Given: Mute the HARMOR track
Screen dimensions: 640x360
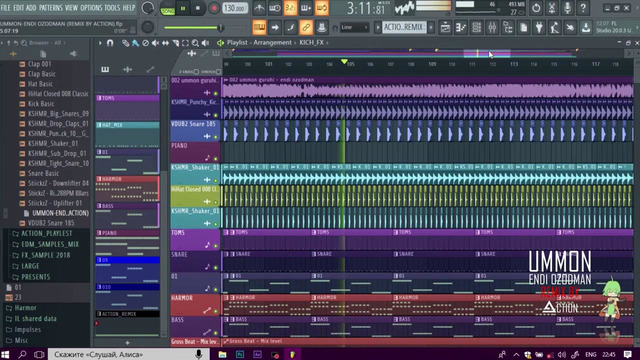Looking at the screenshot, I should click(216, 311).
